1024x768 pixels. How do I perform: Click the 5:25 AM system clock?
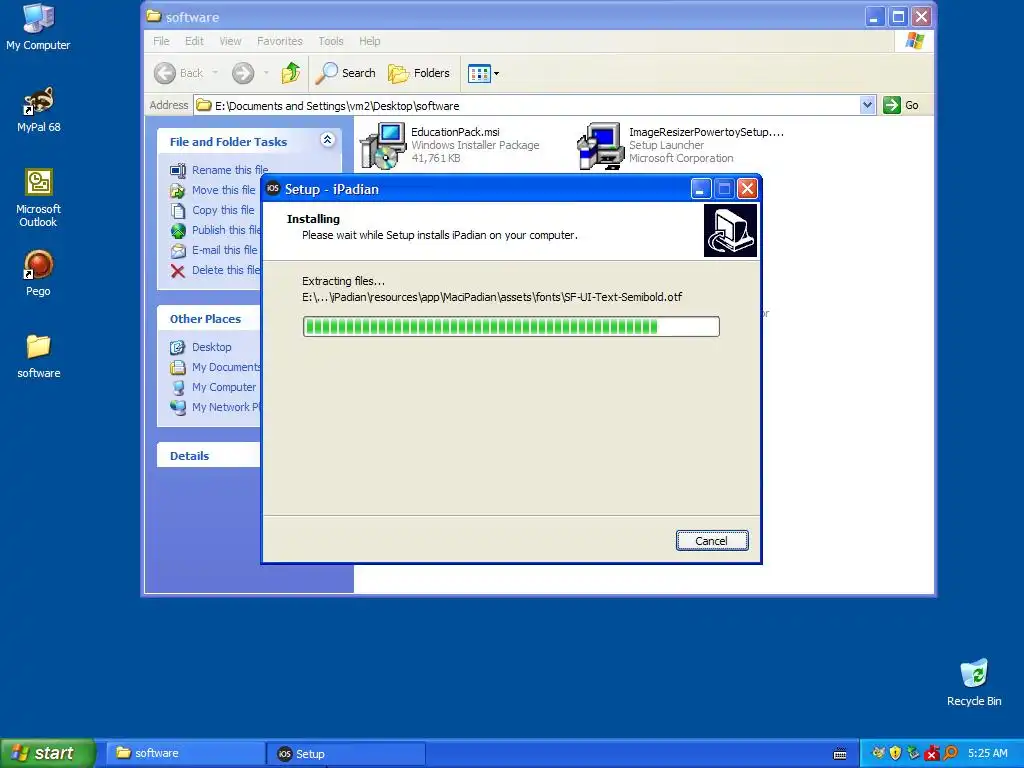point(987,753)
